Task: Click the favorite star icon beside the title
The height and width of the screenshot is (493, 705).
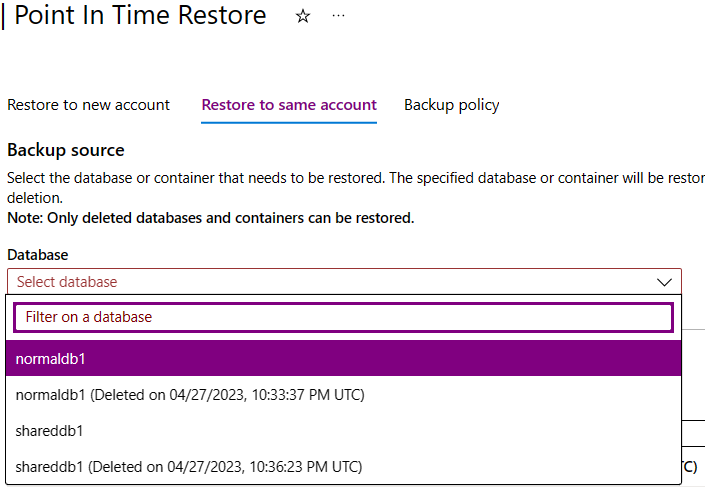Action: (303, 17)
